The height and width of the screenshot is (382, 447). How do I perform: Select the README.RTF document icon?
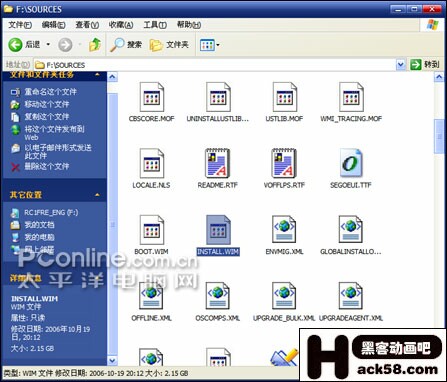[218, 163]
